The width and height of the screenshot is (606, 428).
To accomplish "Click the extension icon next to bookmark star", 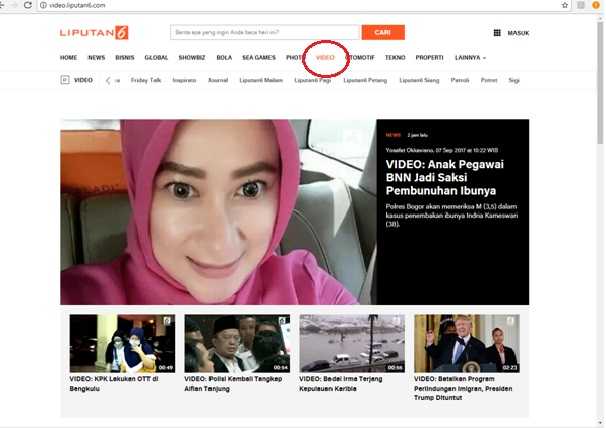I will tap(580, 5).
